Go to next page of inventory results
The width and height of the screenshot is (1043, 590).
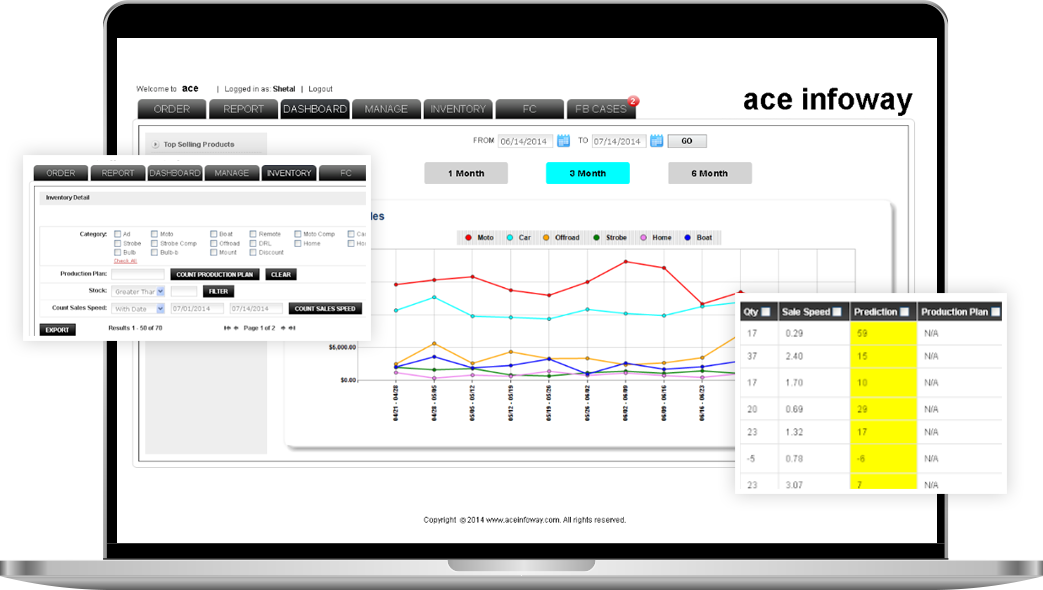pos(283,328)
